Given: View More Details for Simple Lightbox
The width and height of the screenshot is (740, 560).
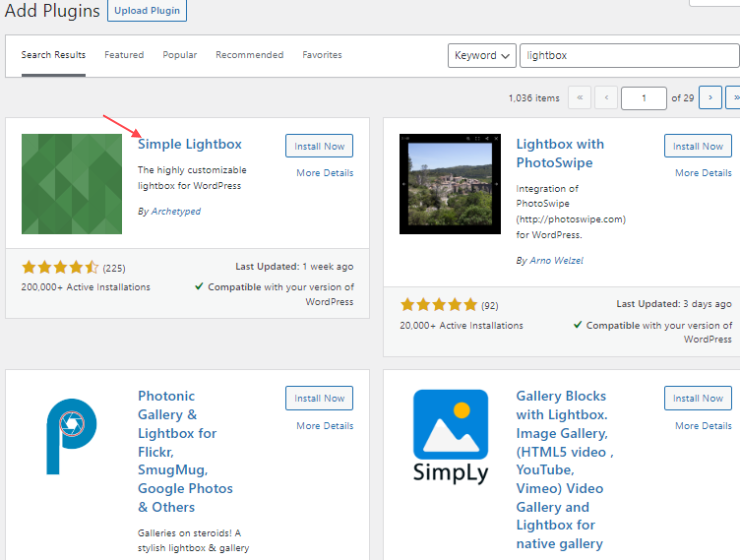Looking at the screenshot, I should click(325, 173).
